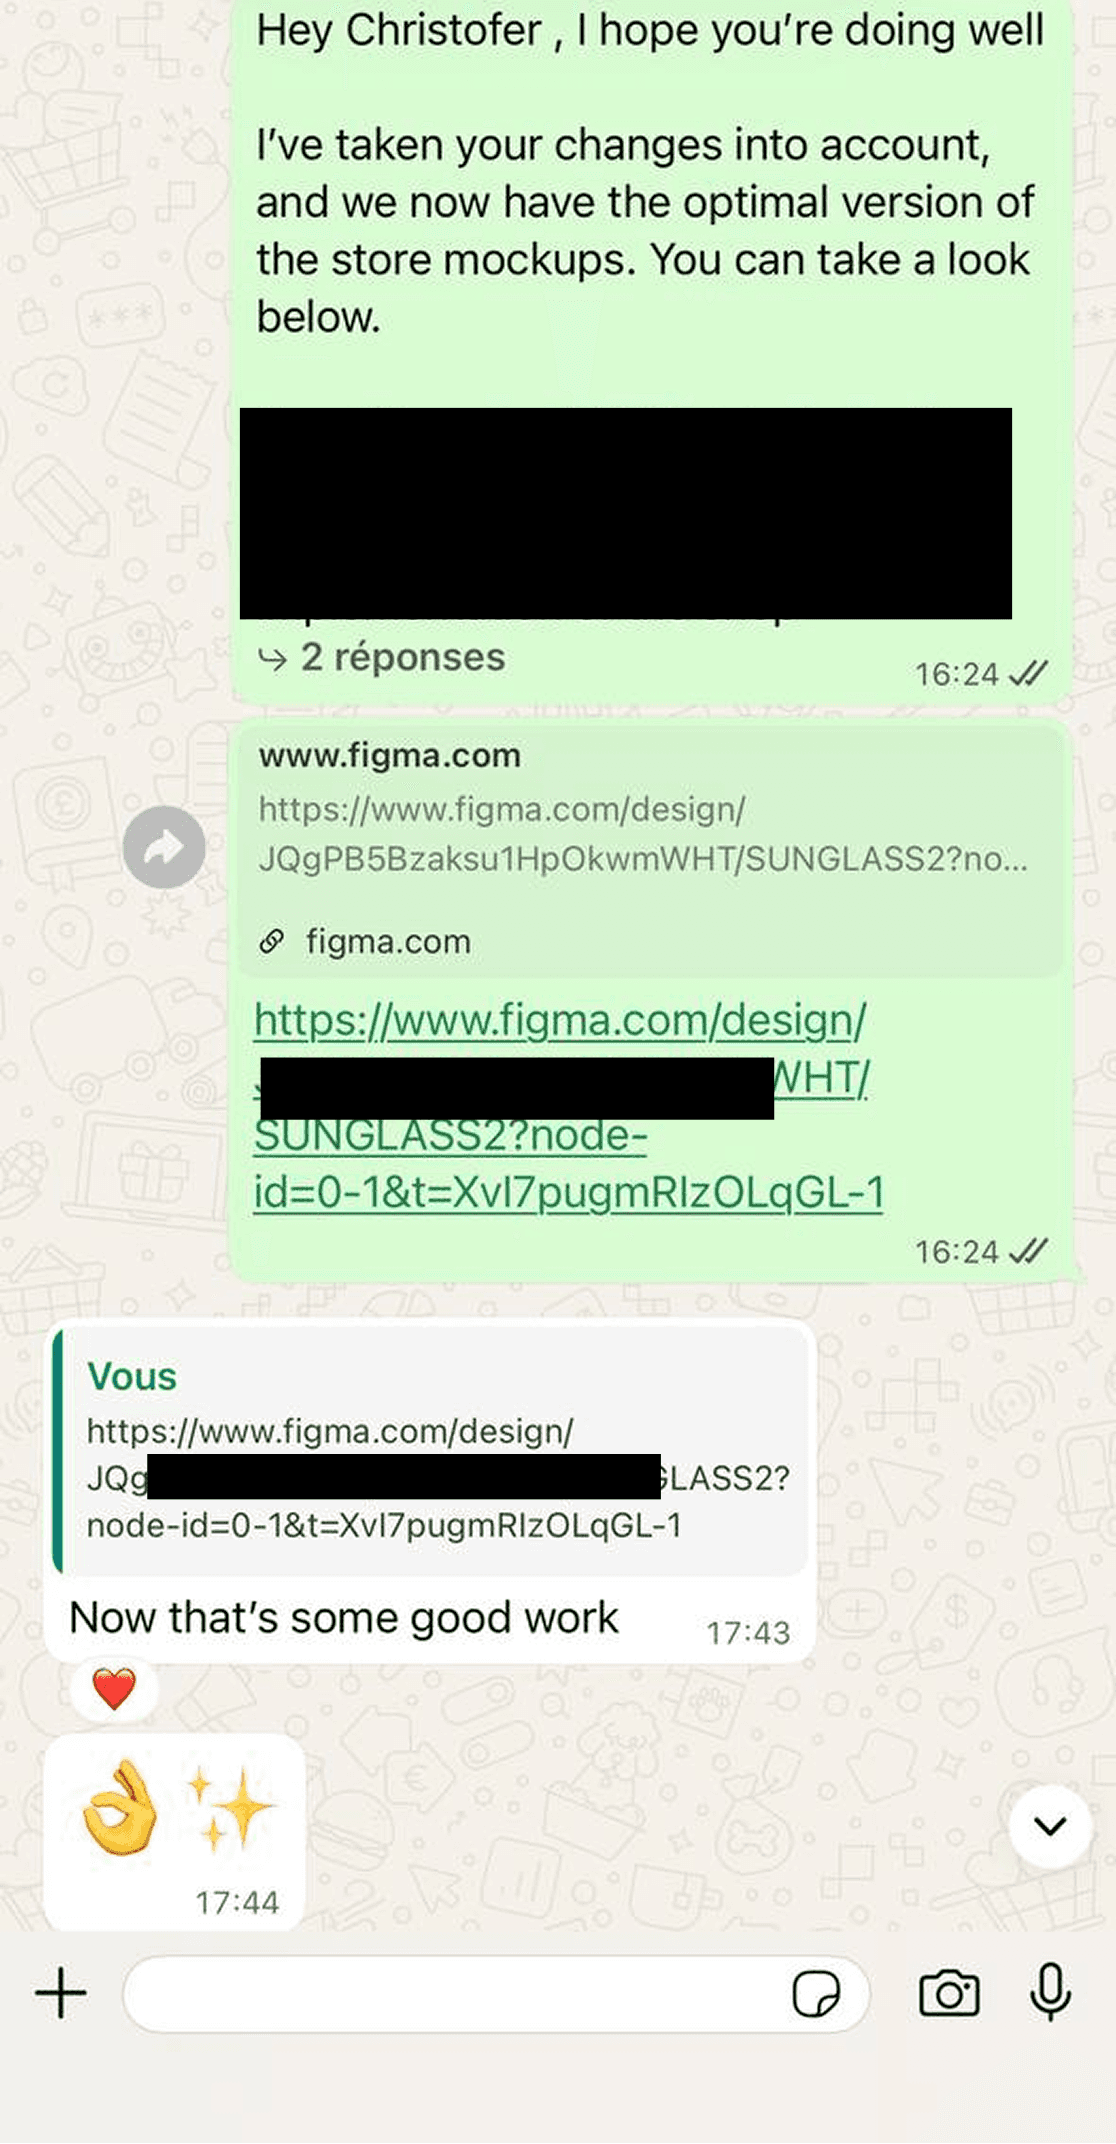Open the plus attachment menu
1116x2144 pixels.
[61, 1993]
